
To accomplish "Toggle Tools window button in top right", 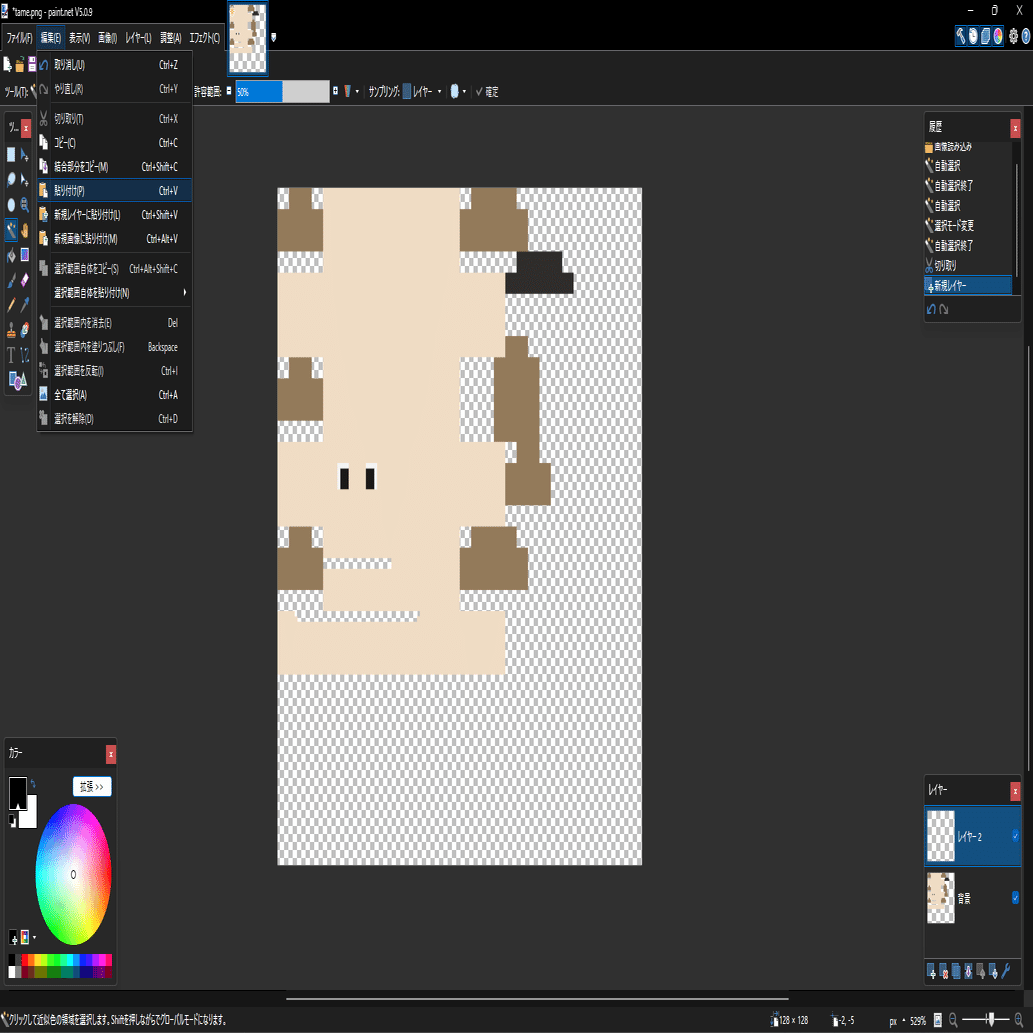I will point(961,36).
